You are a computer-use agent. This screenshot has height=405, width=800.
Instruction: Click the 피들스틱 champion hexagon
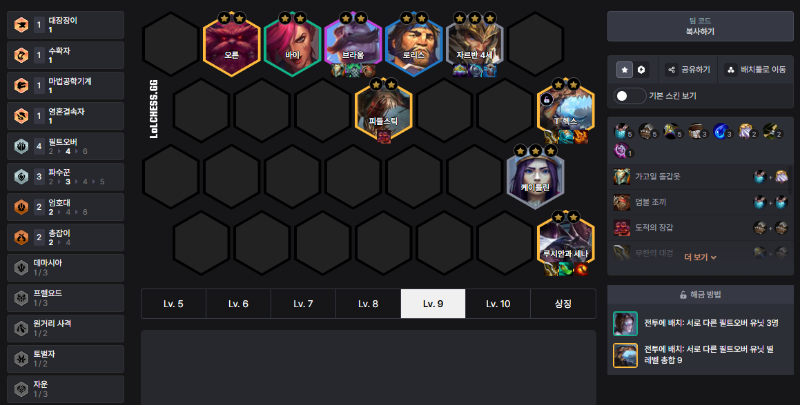click(383, 111)
